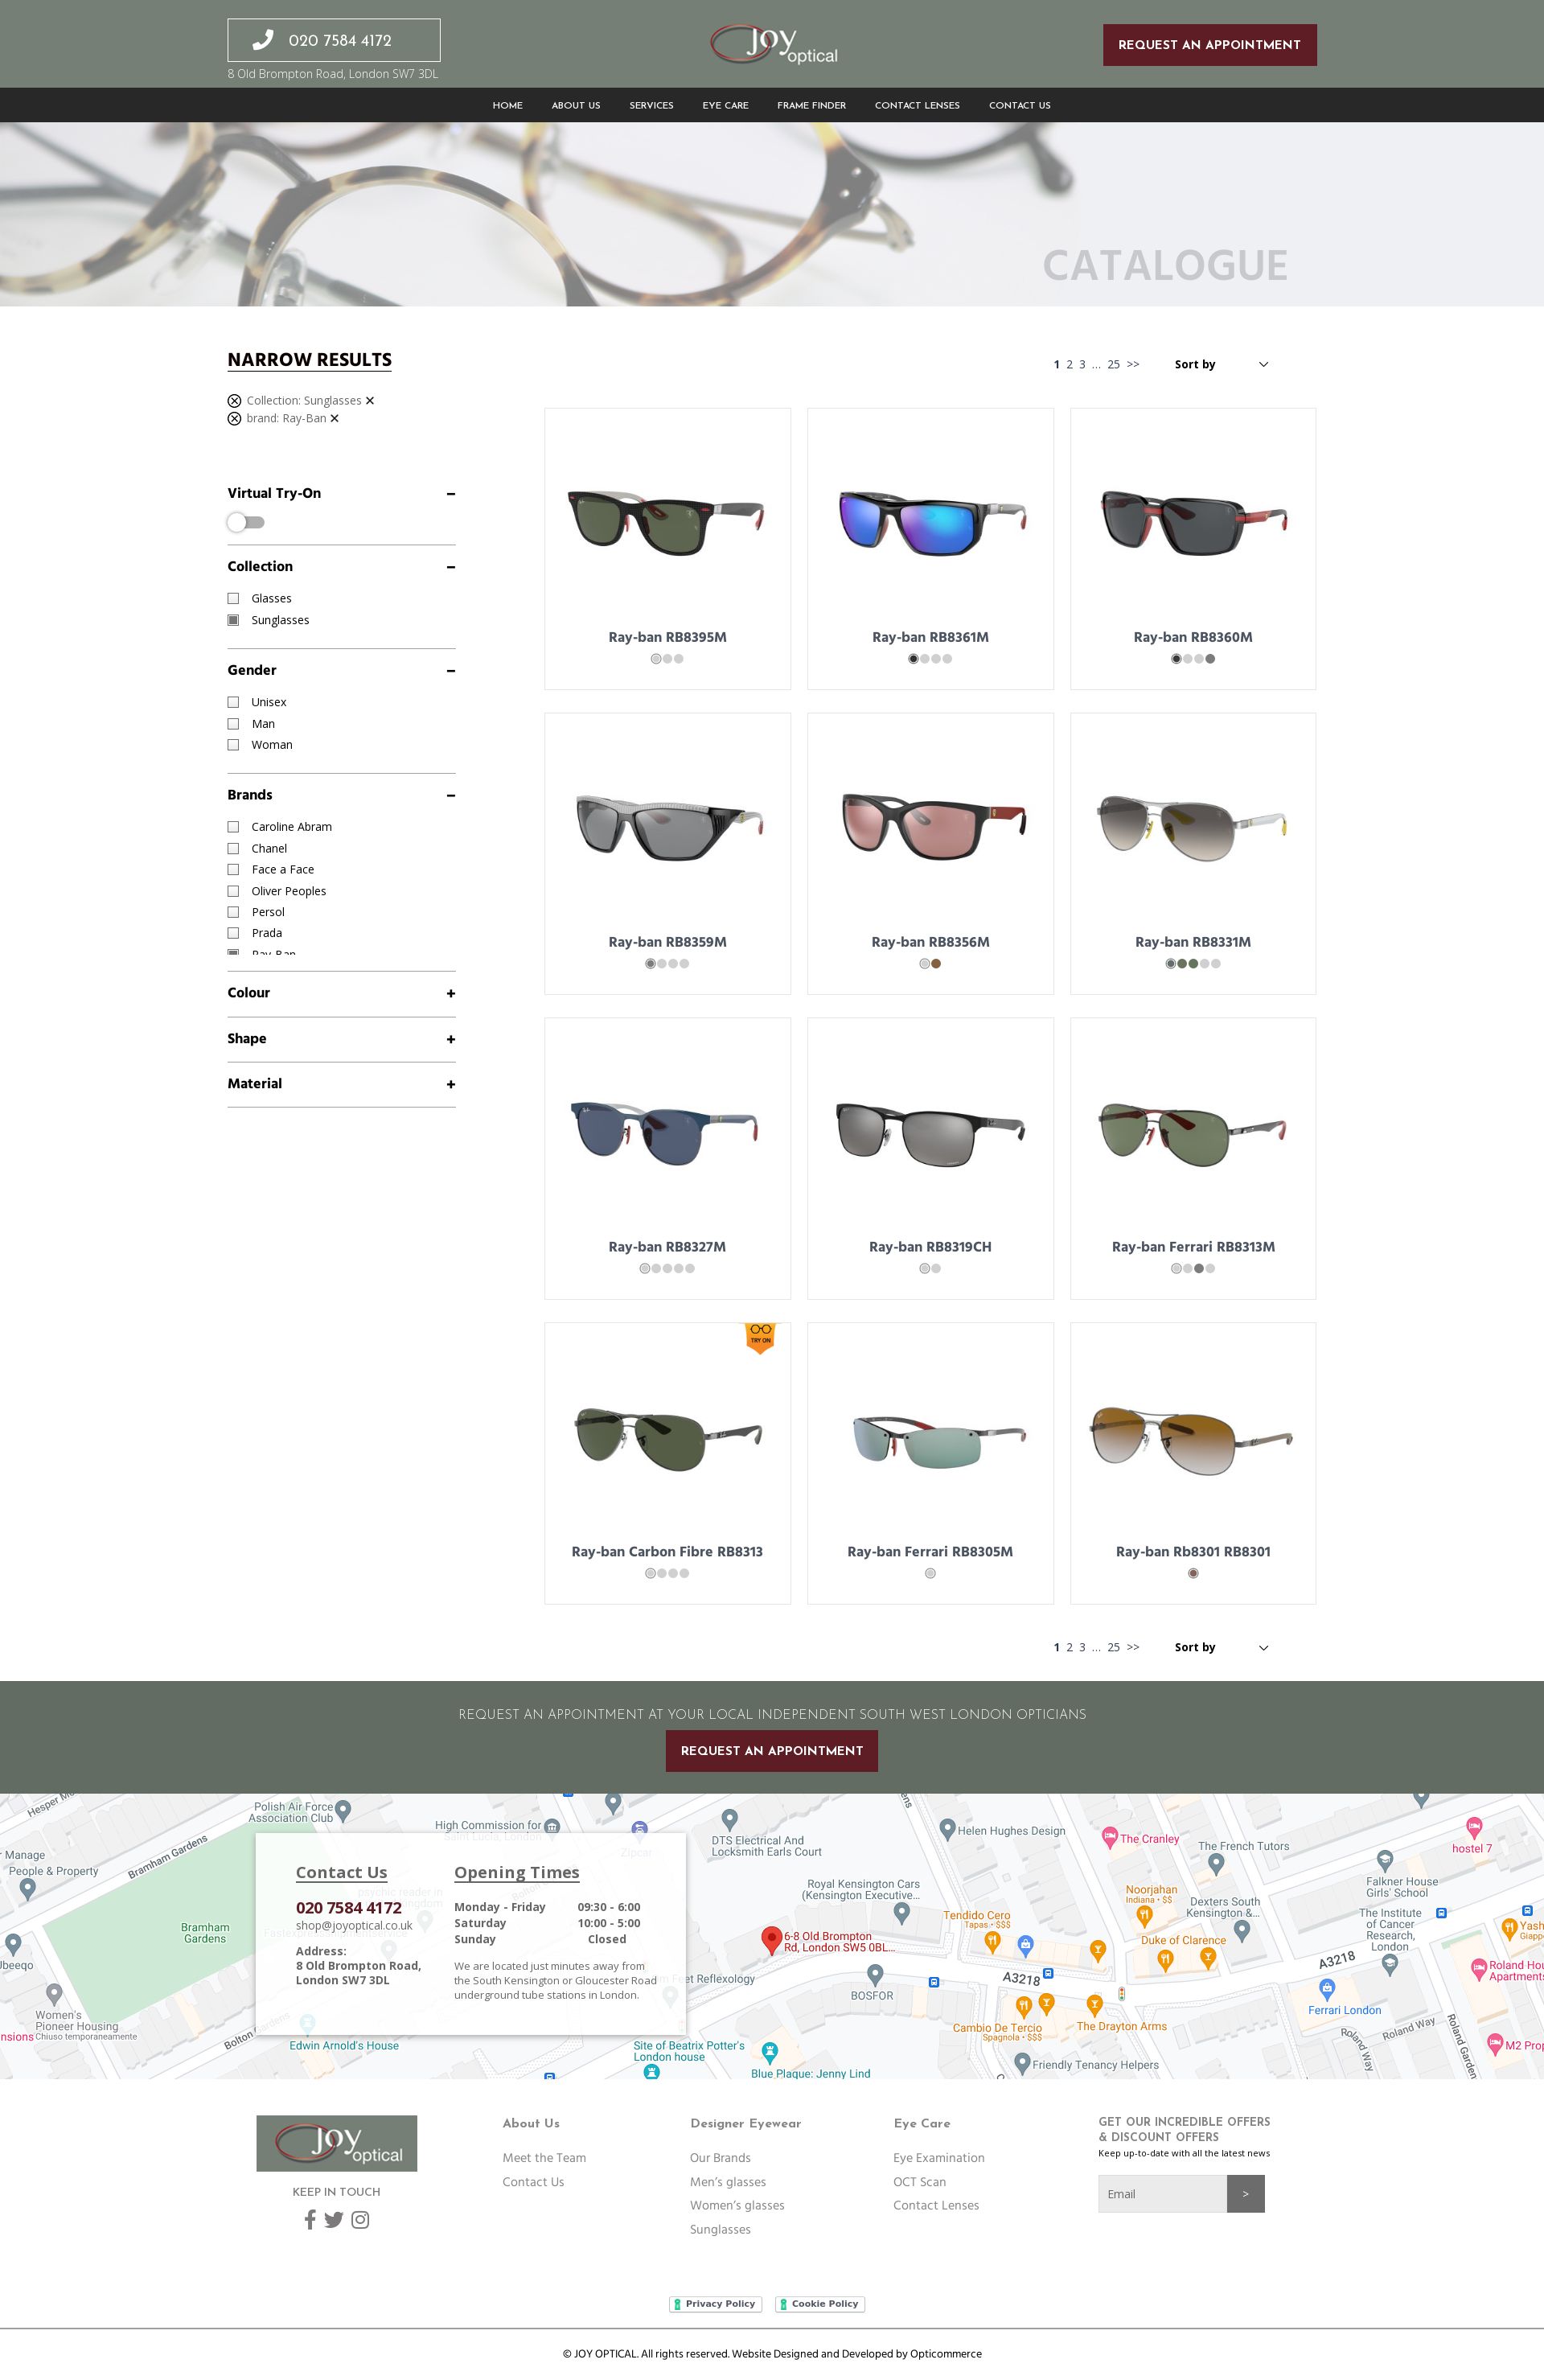Screen dimensions: 1544x2380
Task: Open the ABOUT US menu item
Action: tap(576, 105)
